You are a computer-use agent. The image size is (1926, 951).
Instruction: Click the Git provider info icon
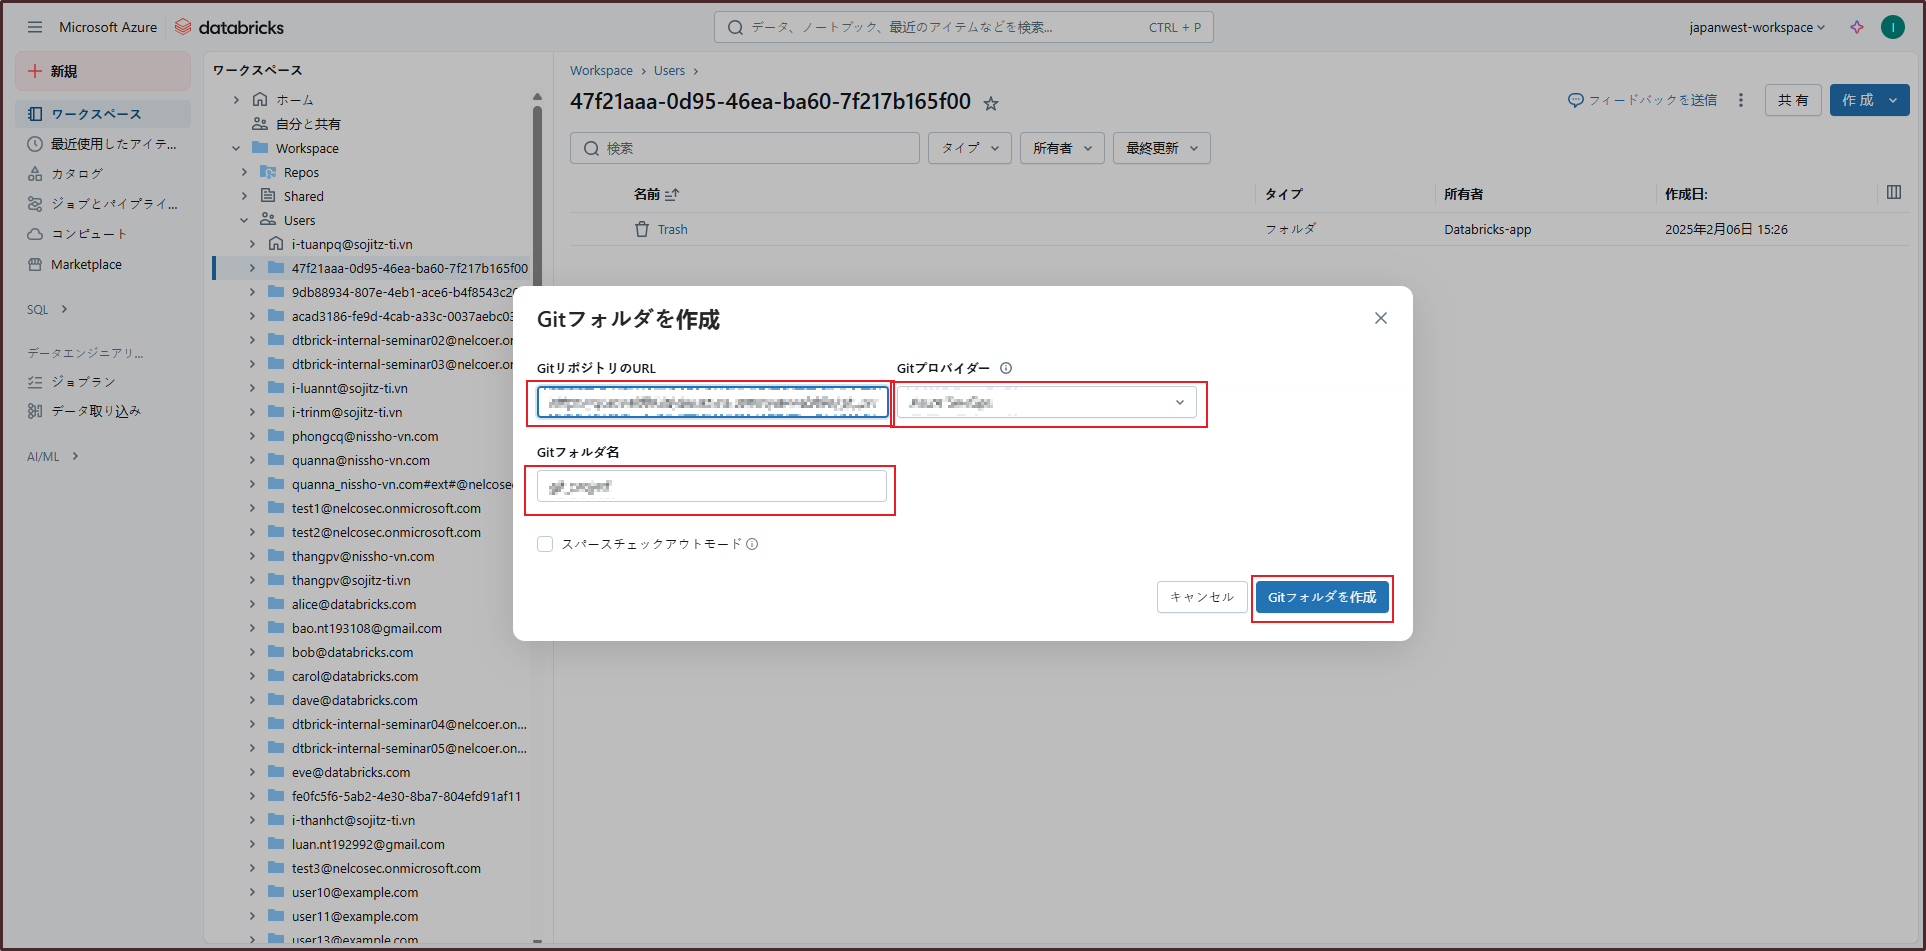(1006, 368)
